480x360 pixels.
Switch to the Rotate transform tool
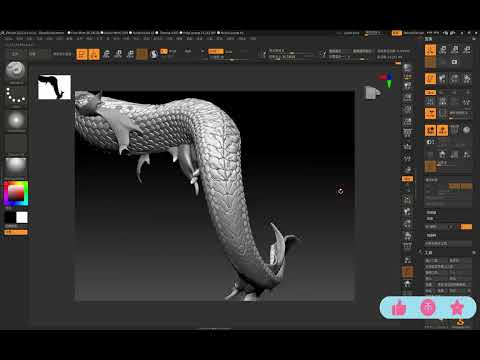(130, 54)
